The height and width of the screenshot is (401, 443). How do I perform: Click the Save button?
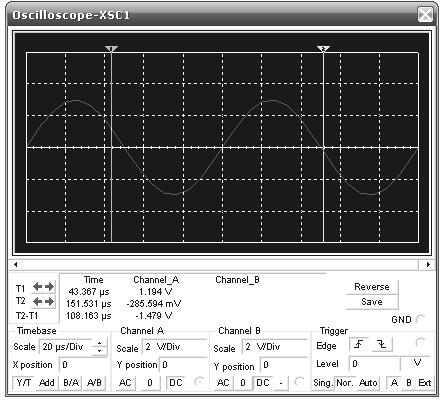point(372,302)
